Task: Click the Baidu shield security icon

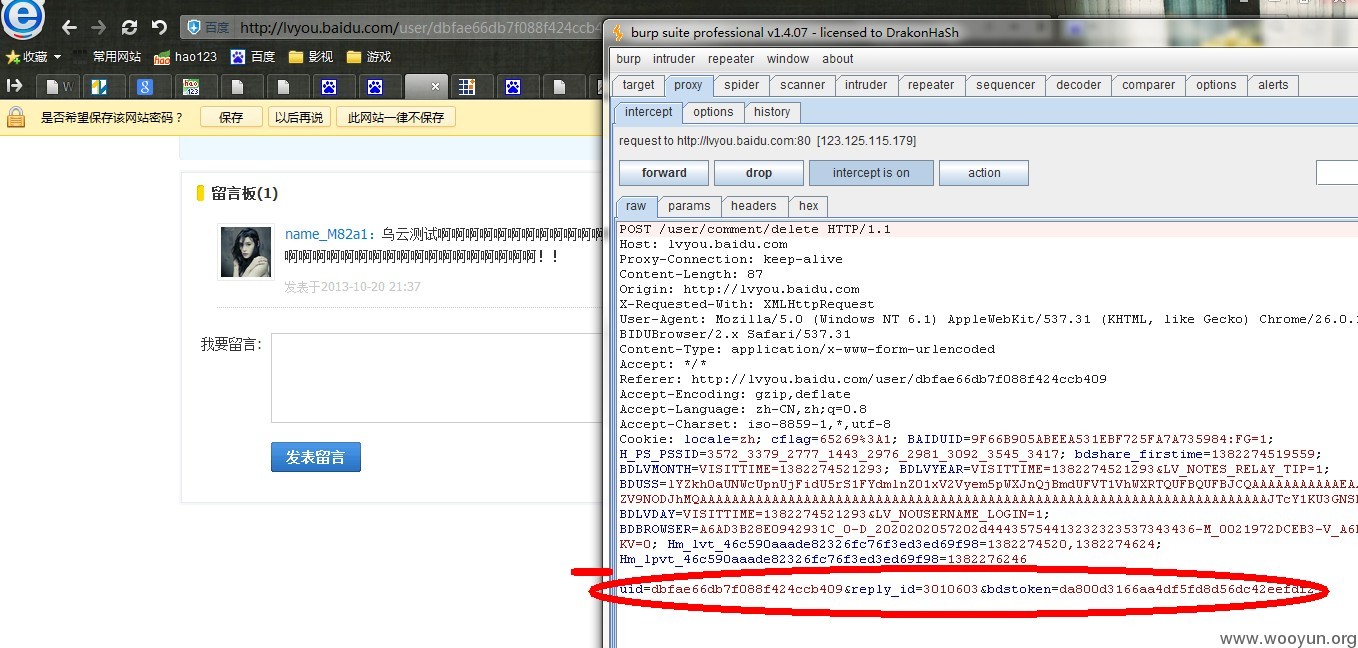Action: click(194, 28)
